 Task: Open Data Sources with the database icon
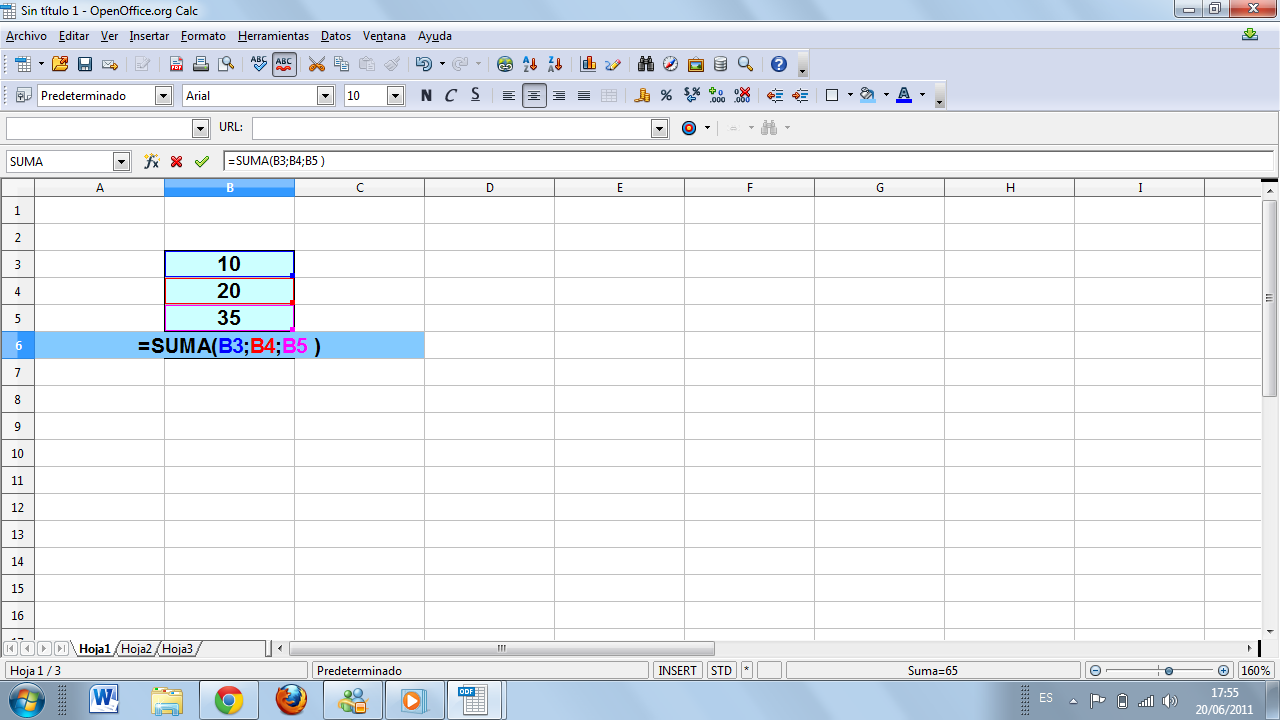pyautogui.click(x=719, y=64)
